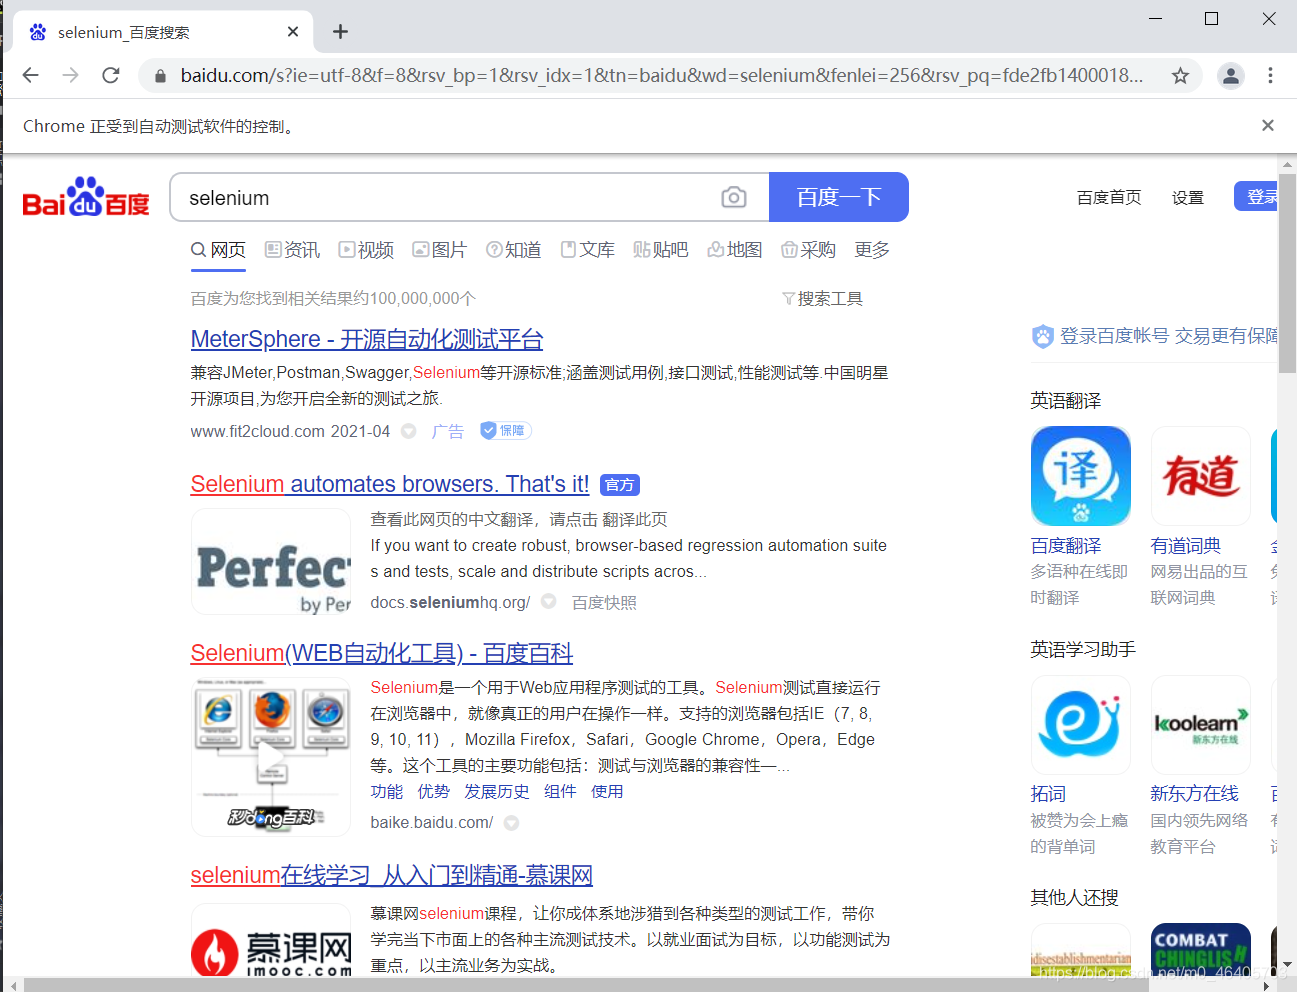
Task: Click the 百度一下 search button
Action: click(x=838, y=197)
